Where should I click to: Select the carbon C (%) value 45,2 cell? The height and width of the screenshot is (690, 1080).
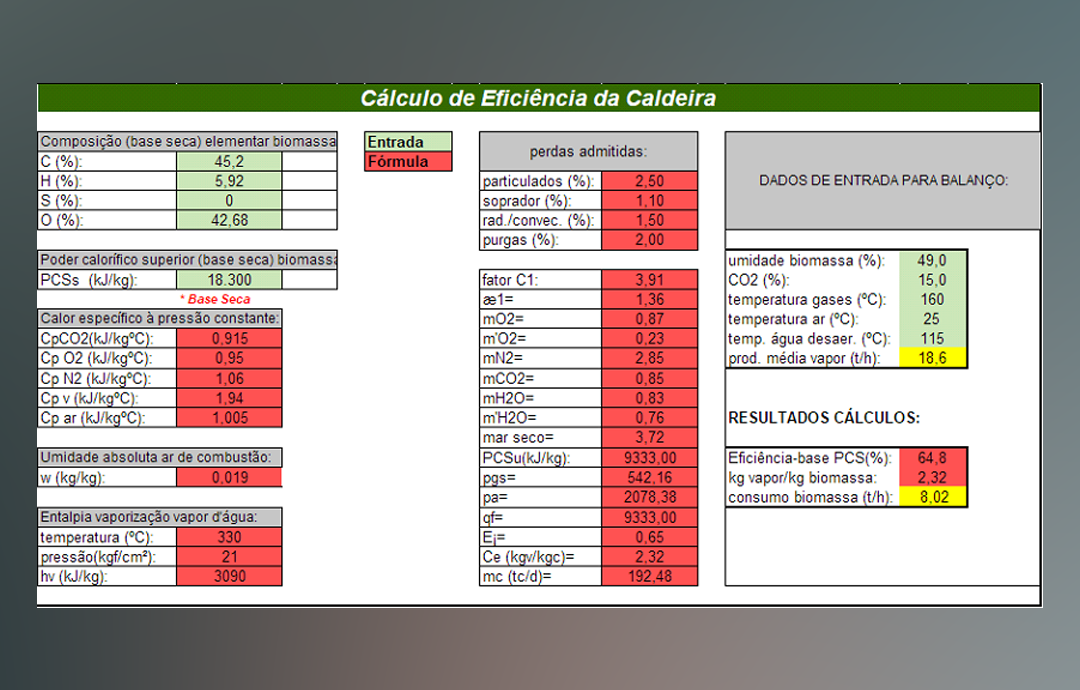coord(229,161)
